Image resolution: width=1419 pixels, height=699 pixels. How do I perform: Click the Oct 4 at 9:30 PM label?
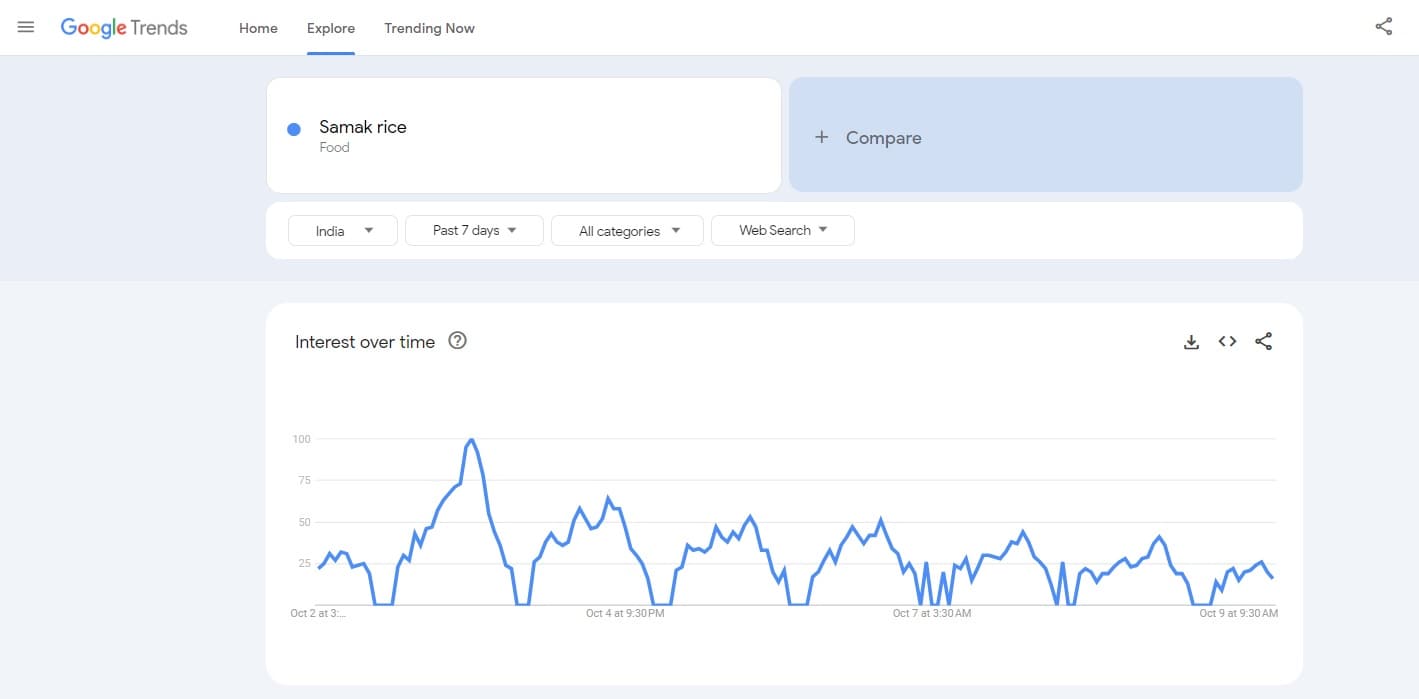tap(625, 613)
